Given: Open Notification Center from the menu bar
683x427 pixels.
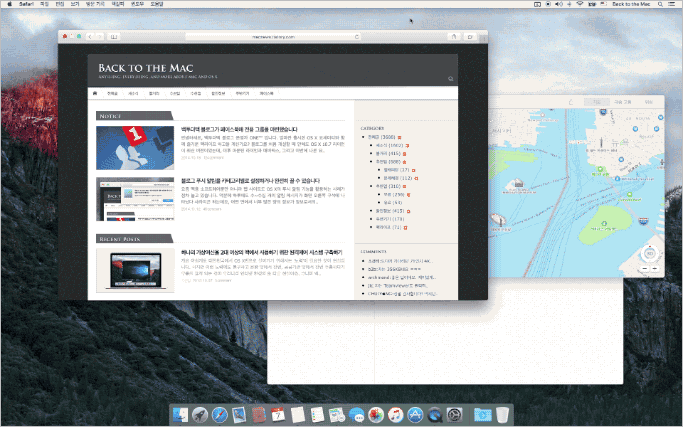Looking at the screenshot, I should [673, 4].
